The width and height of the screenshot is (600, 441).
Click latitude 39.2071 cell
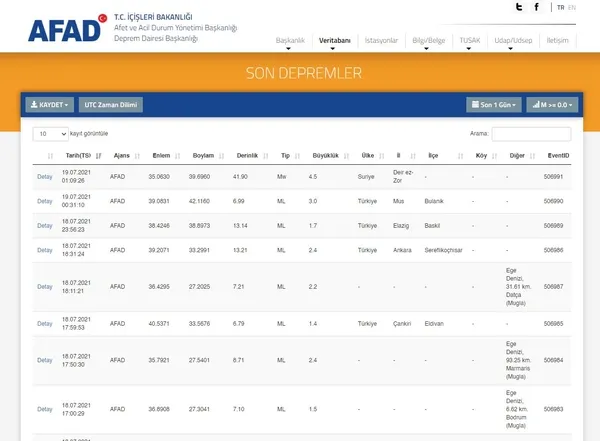159,250
